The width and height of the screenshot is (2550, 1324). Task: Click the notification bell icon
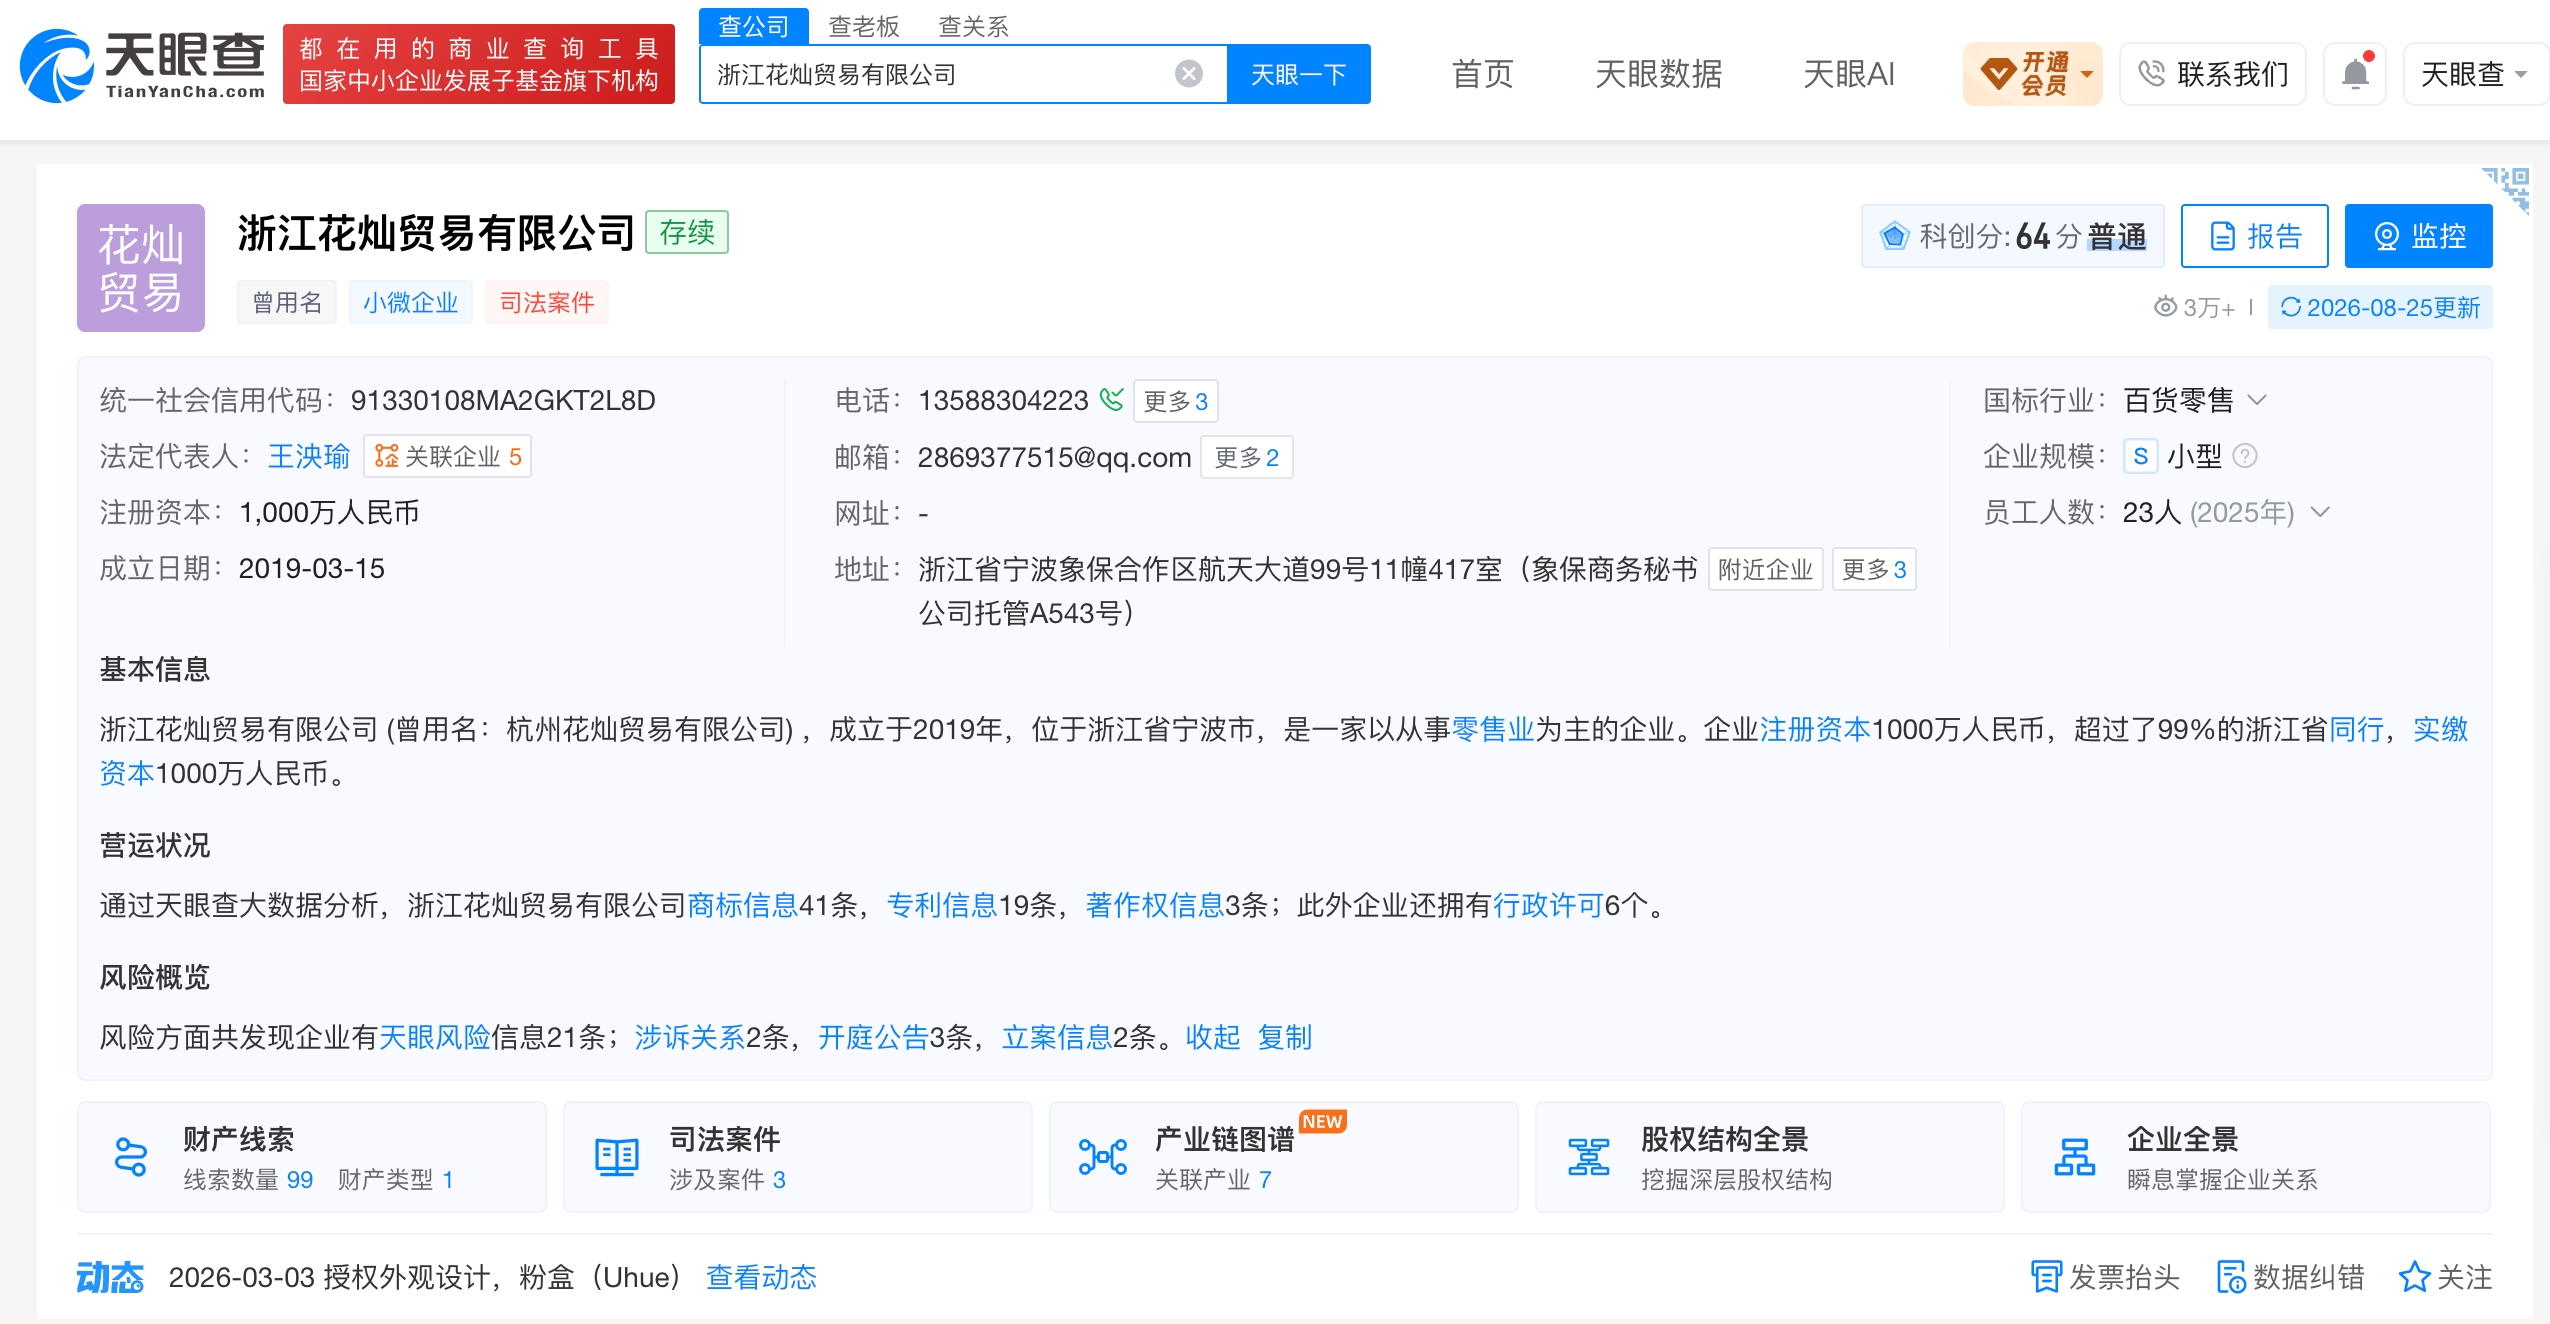(2355, 74)
